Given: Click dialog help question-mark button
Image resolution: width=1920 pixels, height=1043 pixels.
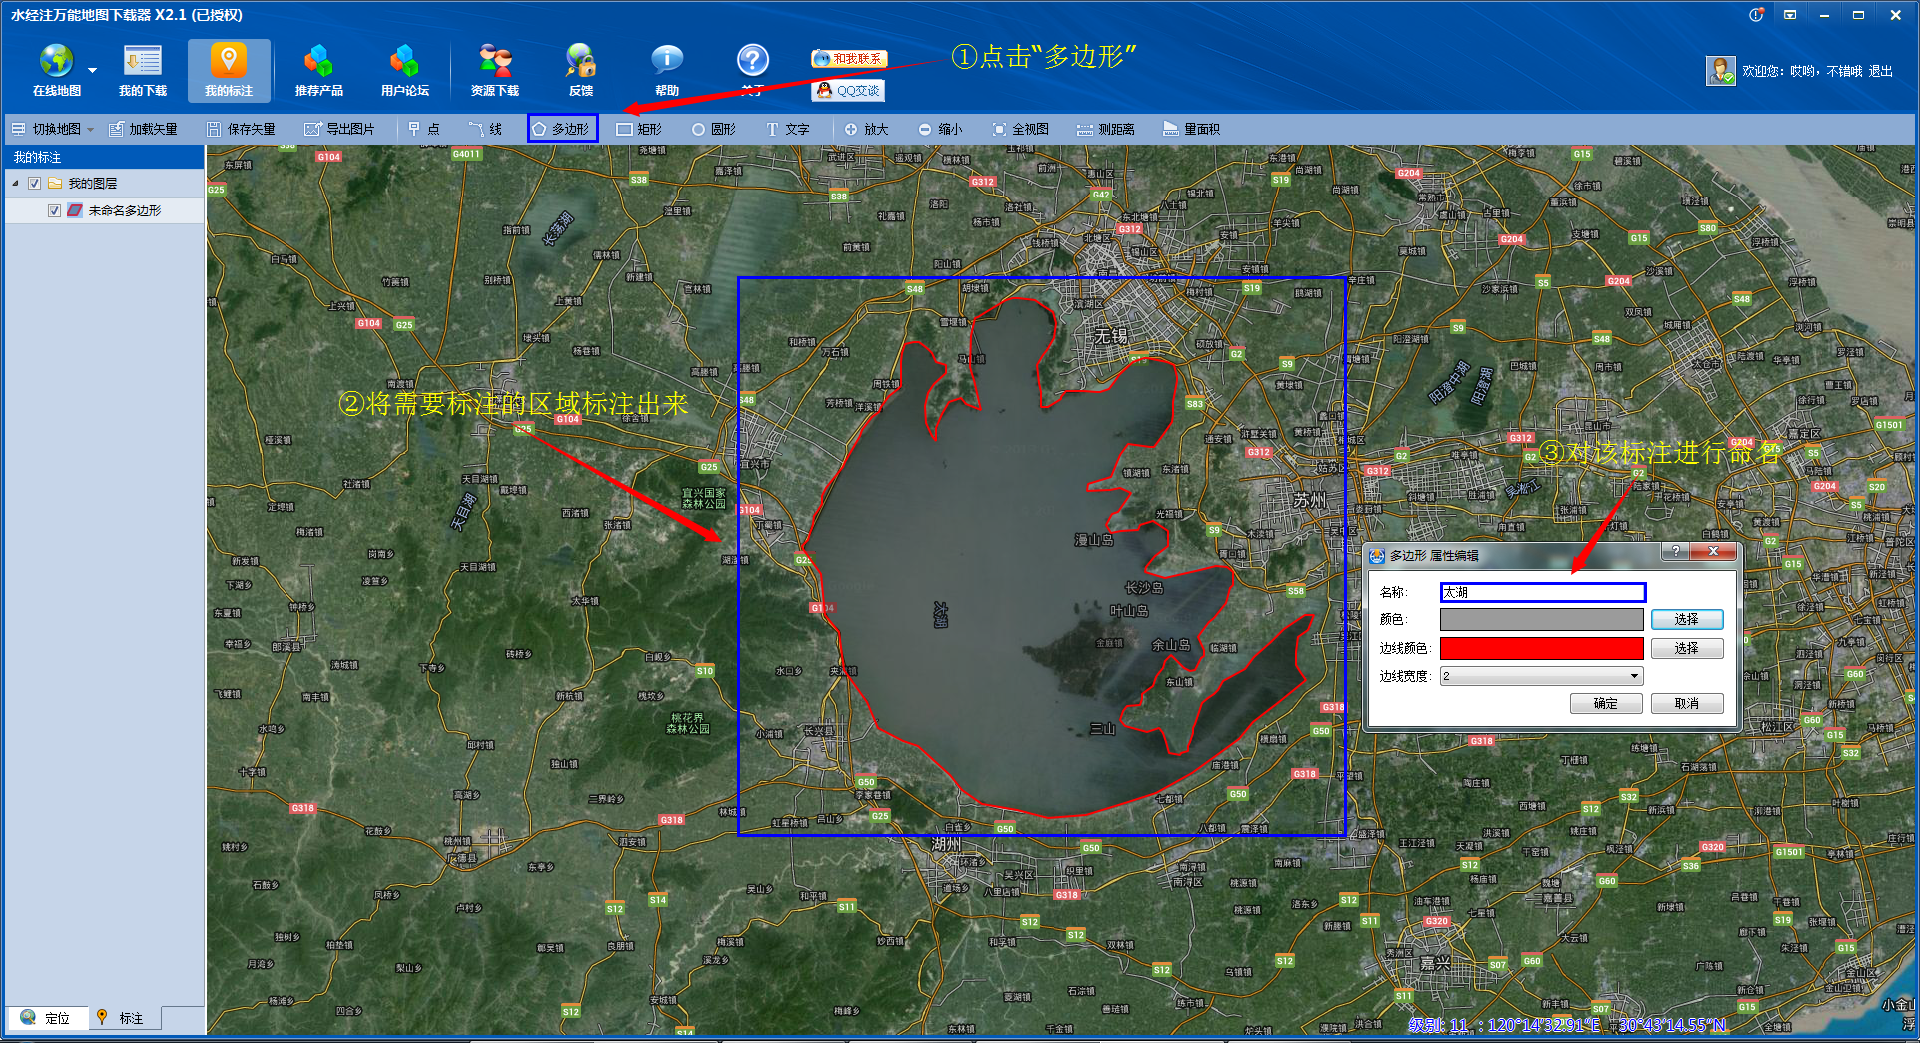Looking at the screenshot, I should point(1675,552).
